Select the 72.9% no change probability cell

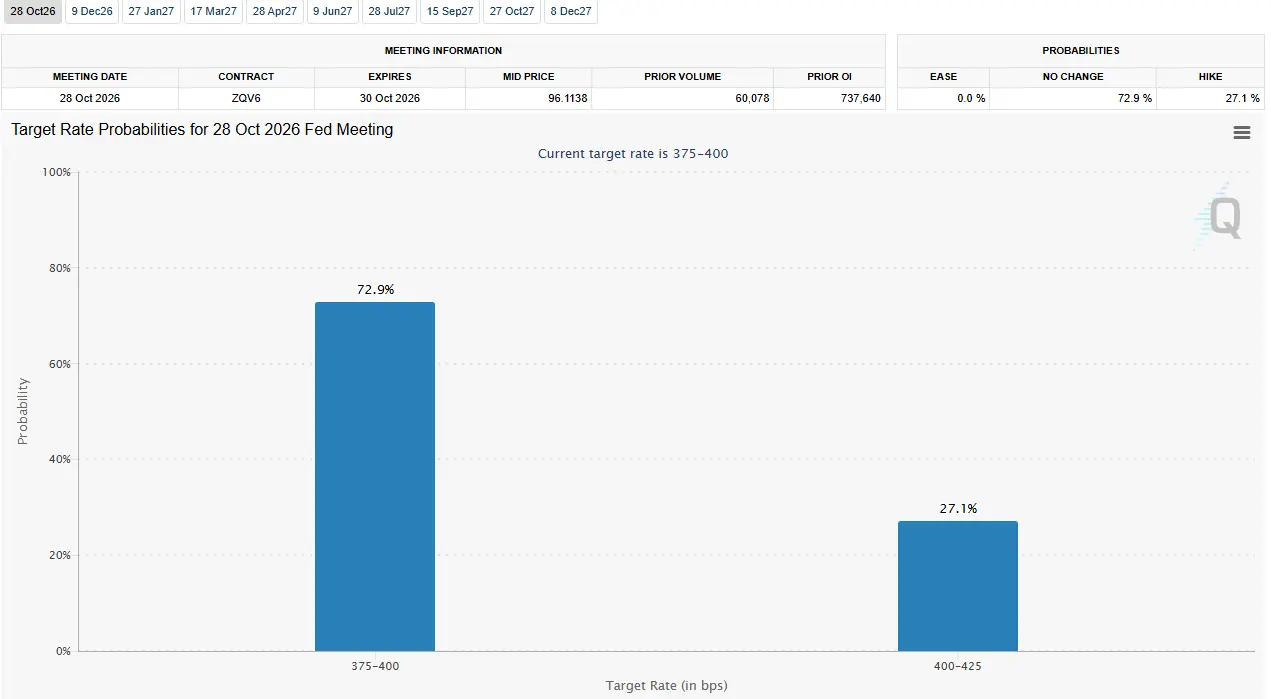pos(1073,98)
